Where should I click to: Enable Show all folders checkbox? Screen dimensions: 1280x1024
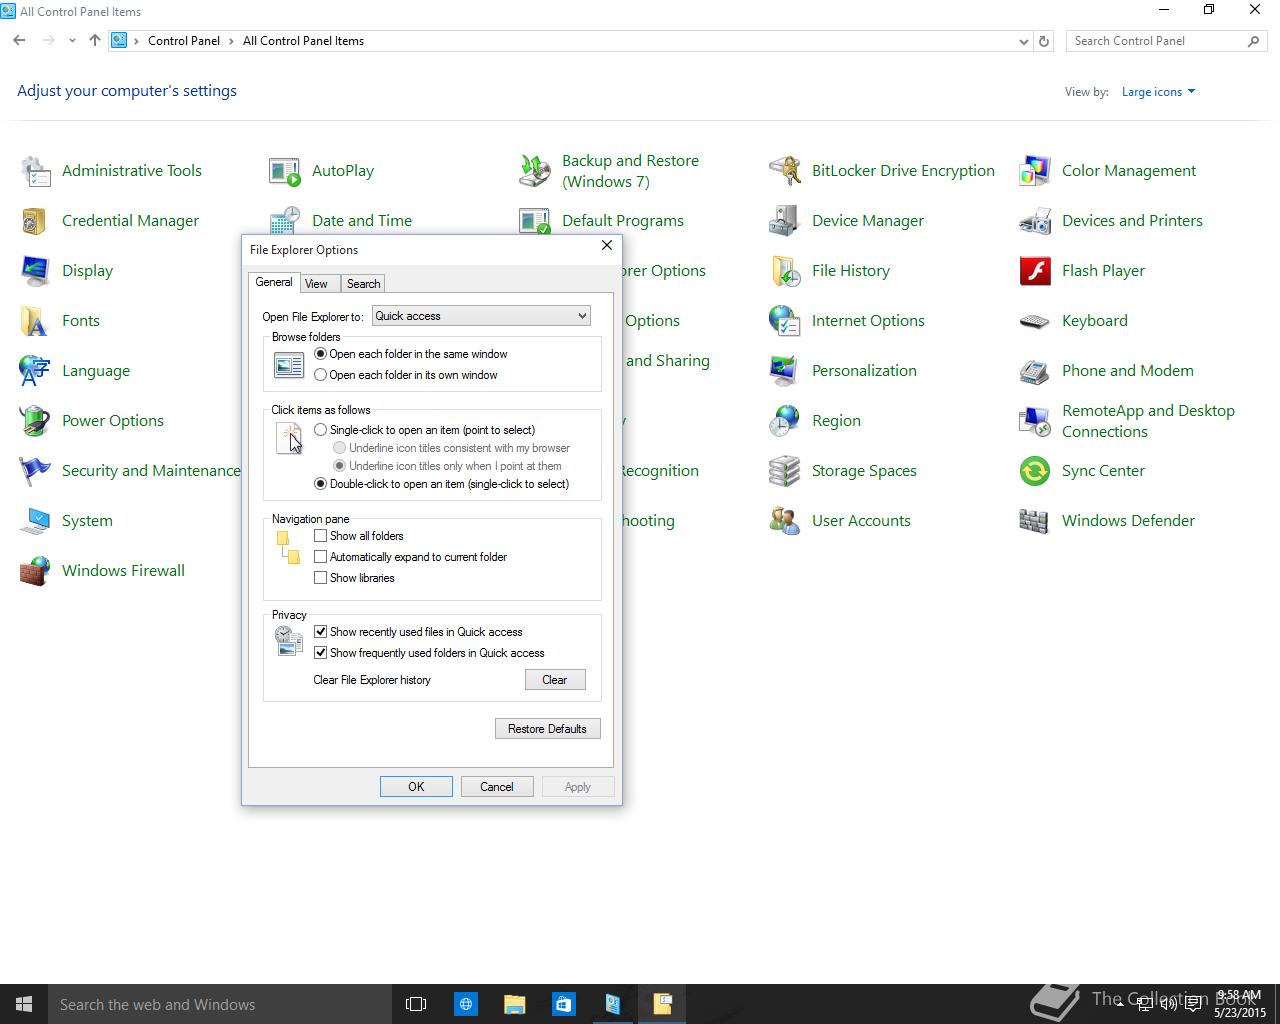(320, 536)
